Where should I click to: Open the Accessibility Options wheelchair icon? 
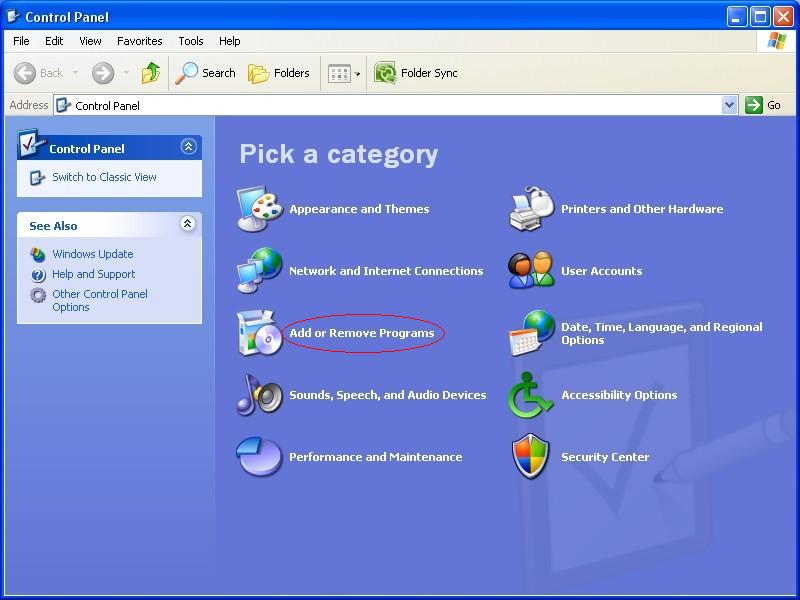531,395
